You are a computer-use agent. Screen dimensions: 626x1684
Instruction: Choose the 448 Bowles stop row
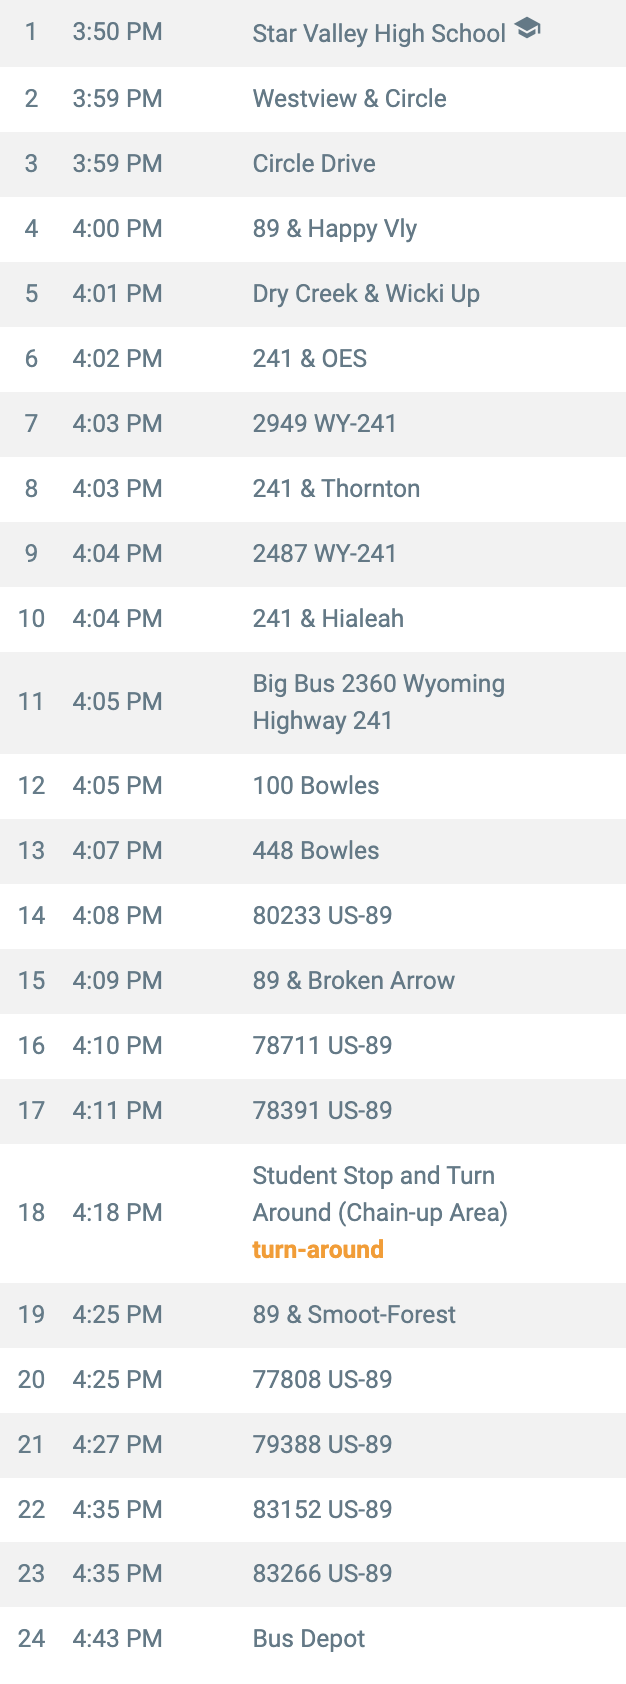coord(313,851)
